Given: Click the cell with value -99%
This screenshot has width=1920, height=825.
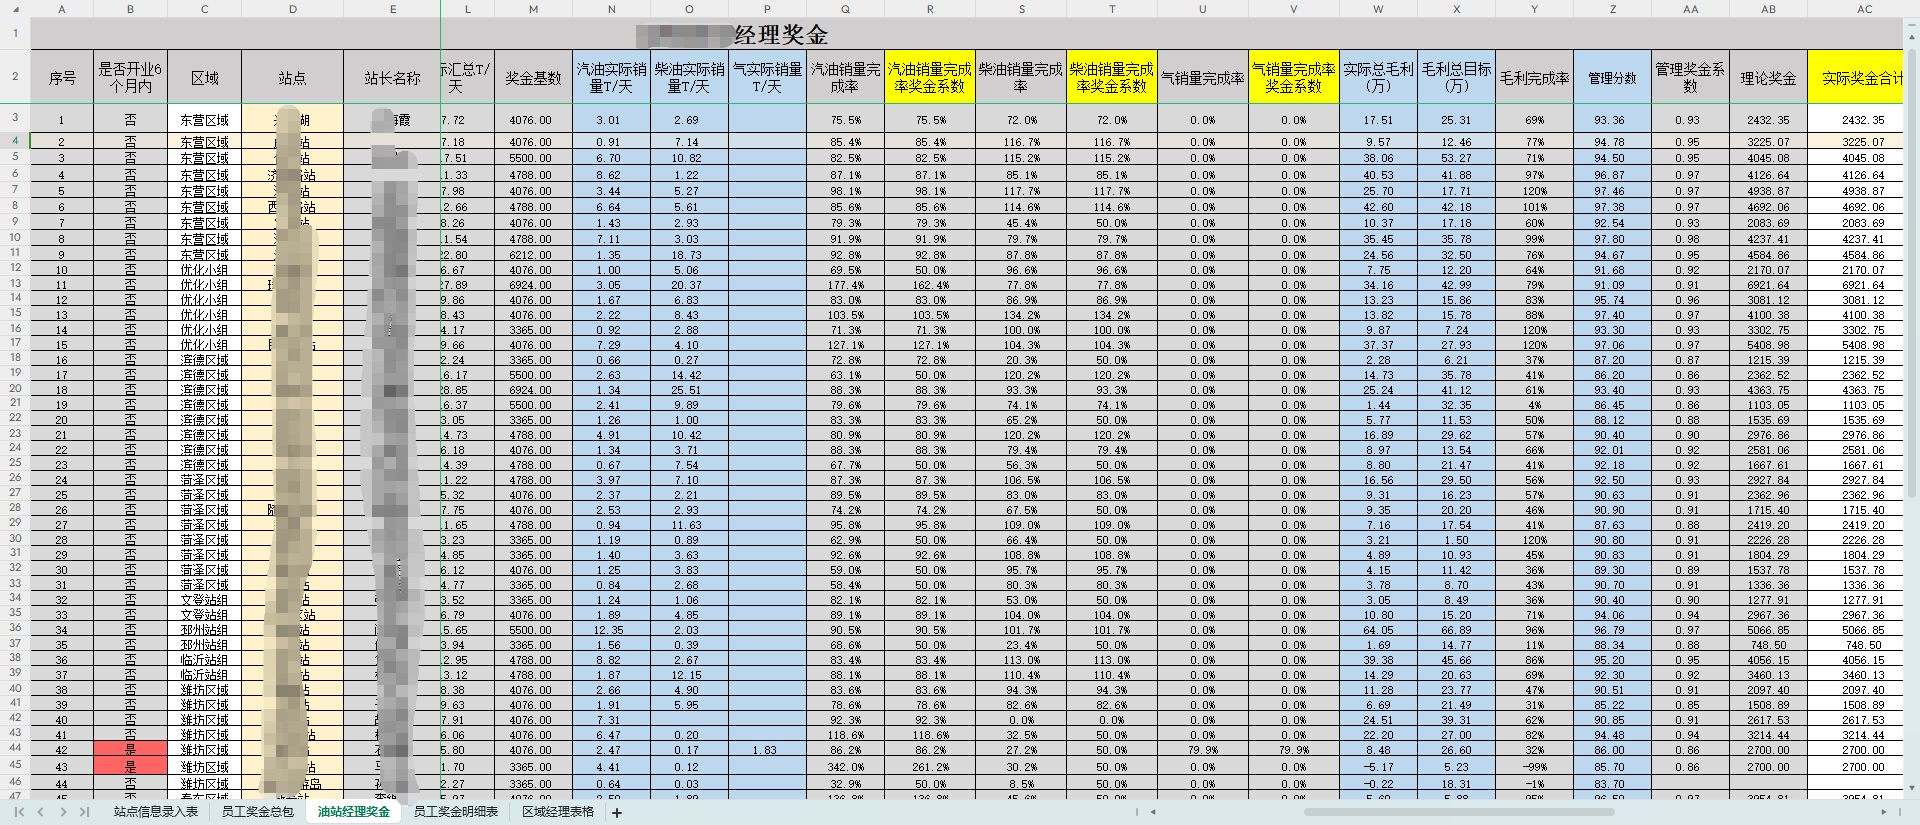Looking at the screenshot, I should click(x=1534, y=766).
